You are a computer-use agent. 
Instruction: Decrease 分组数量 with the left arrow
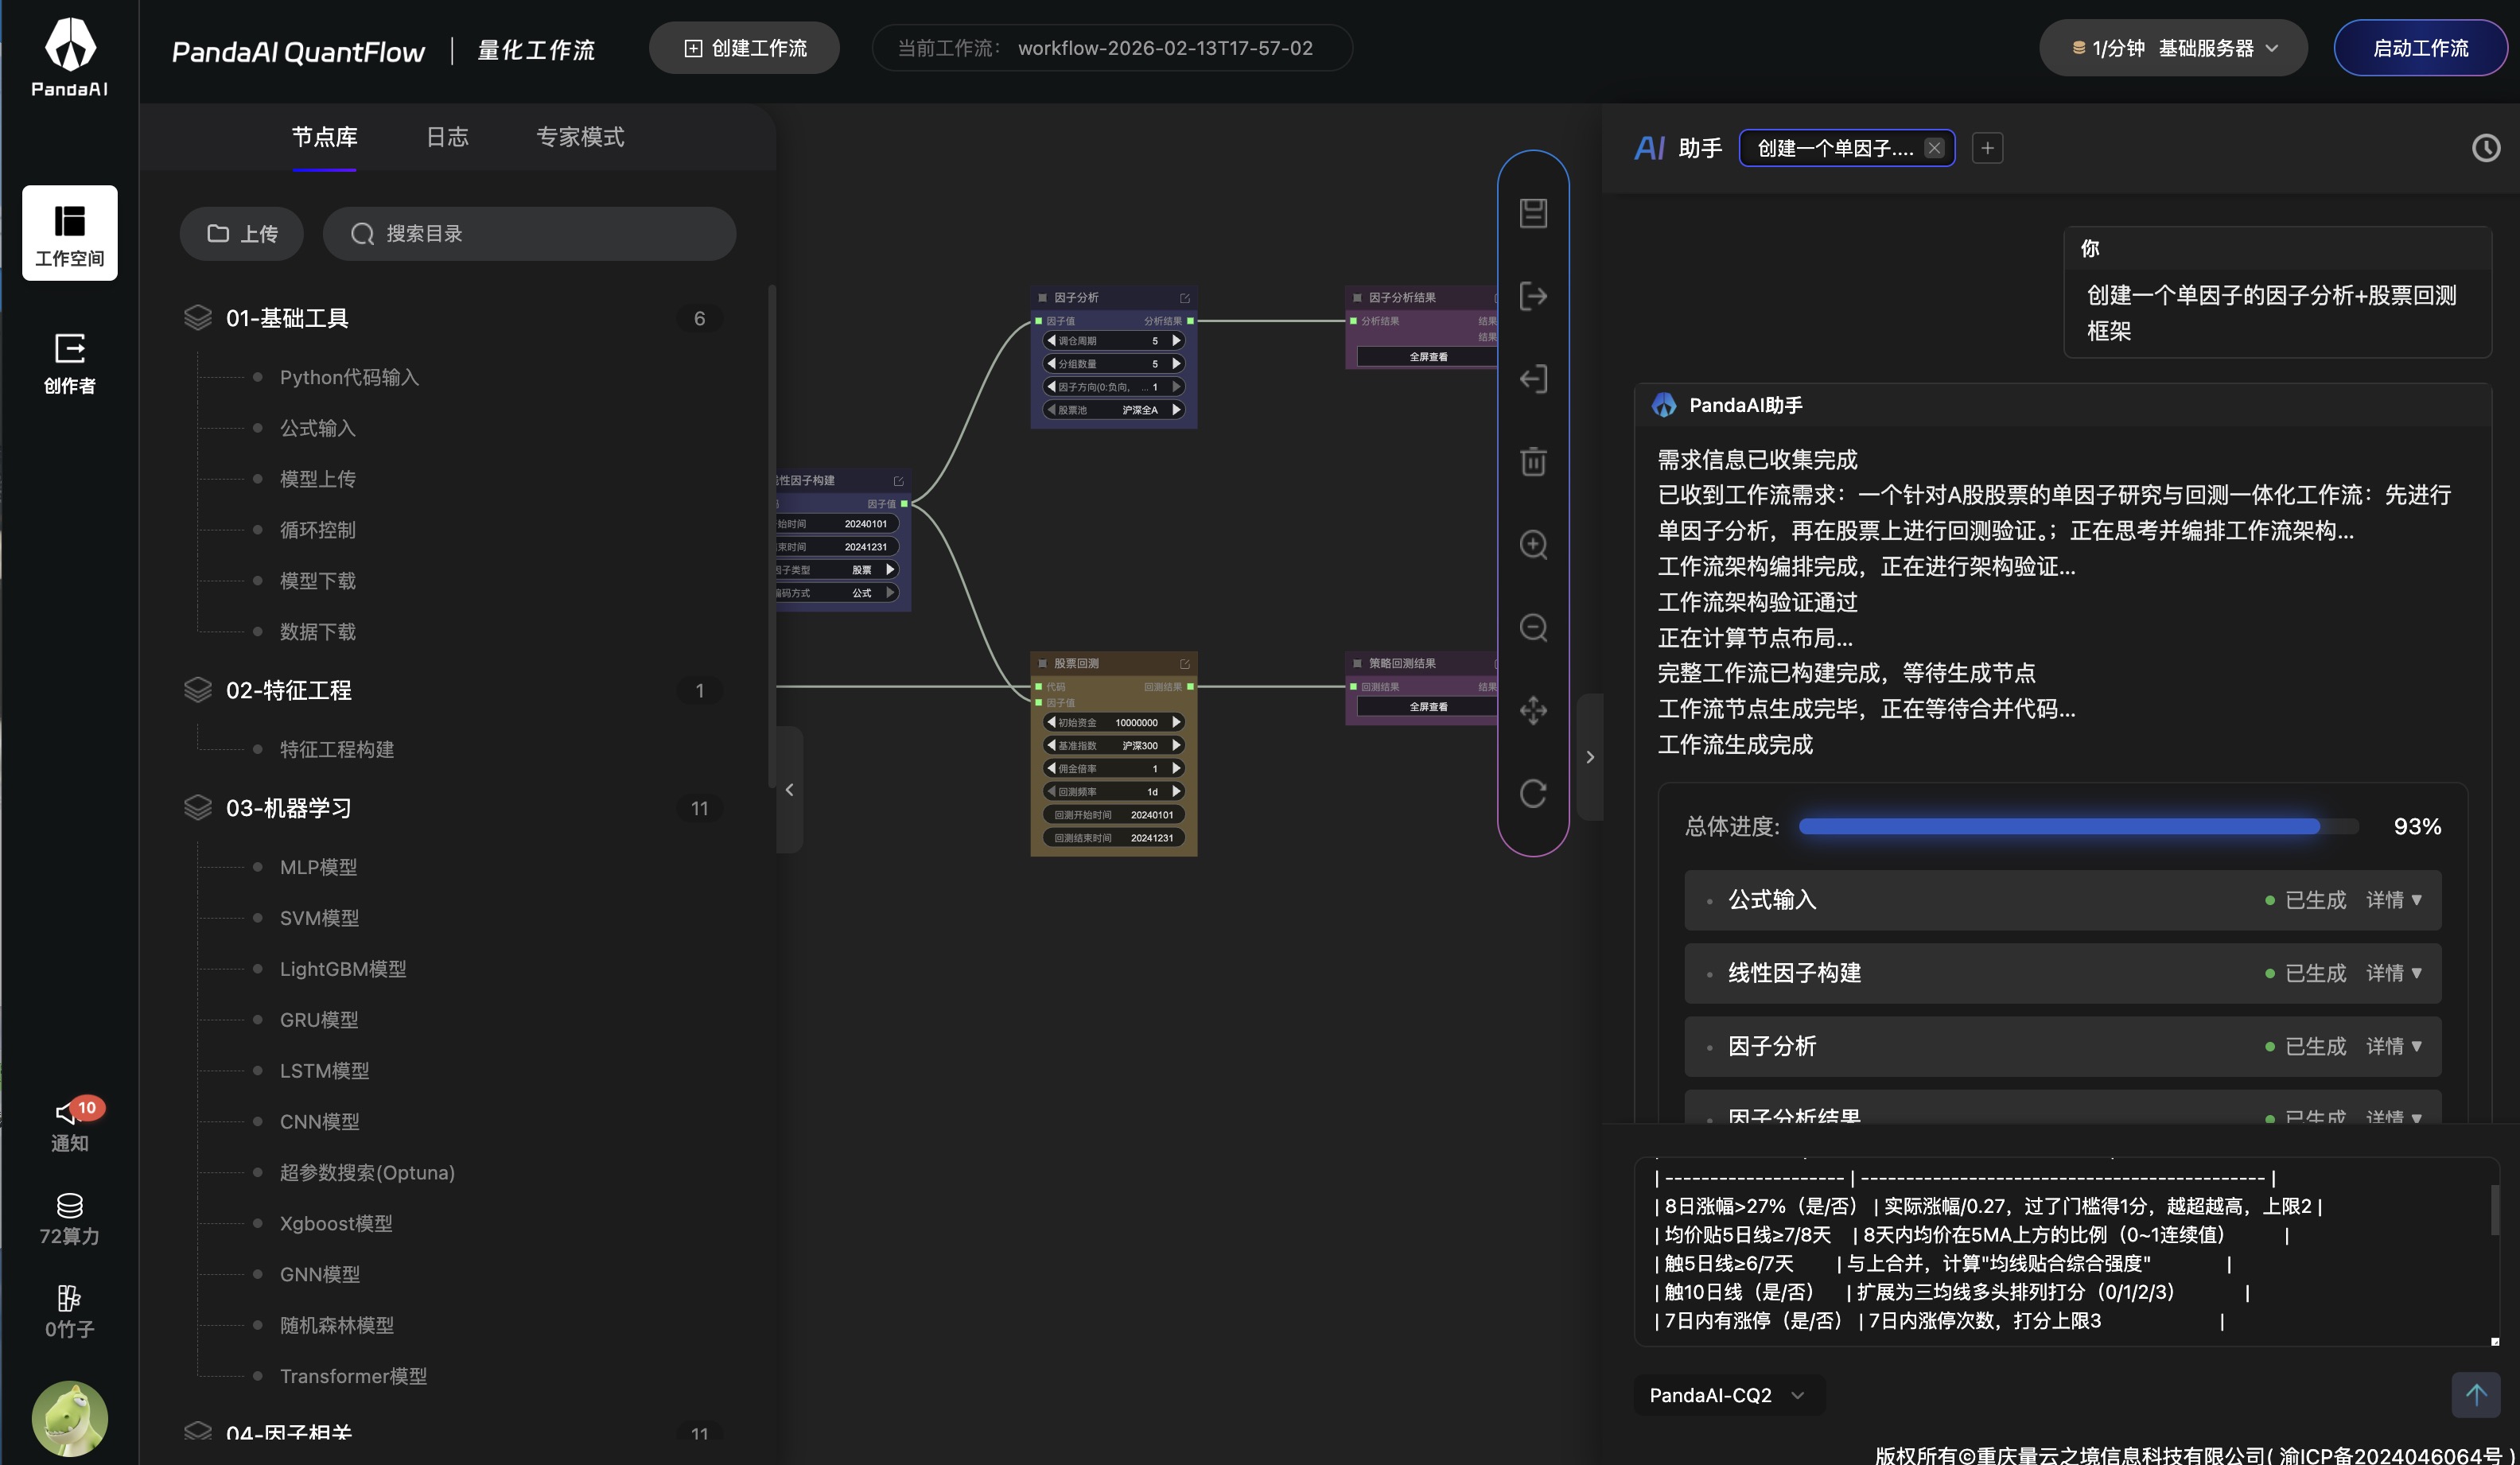click(x=1051, y=363)
